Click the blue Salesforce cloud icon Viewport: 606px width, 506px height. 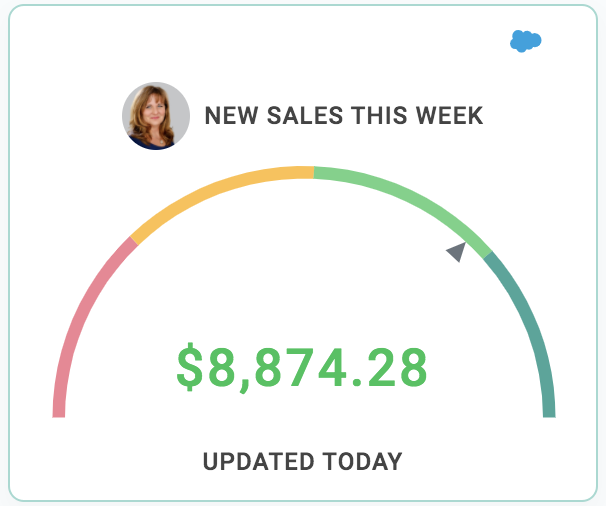(x=526, y=41)
